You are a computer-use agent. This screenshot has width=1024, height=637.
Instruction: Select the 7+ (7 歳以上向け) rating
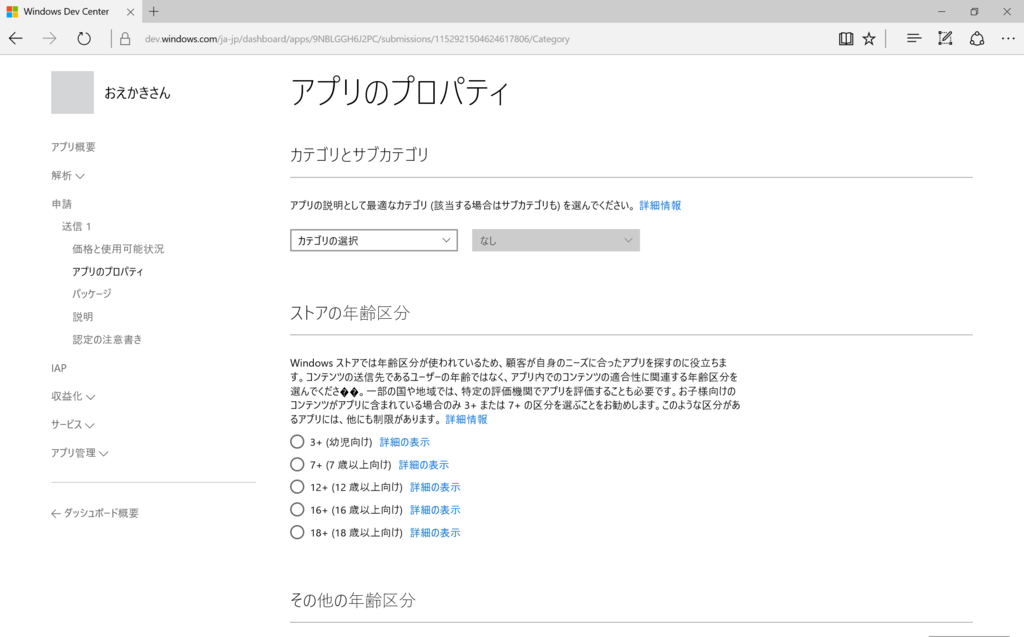[297, 465]
